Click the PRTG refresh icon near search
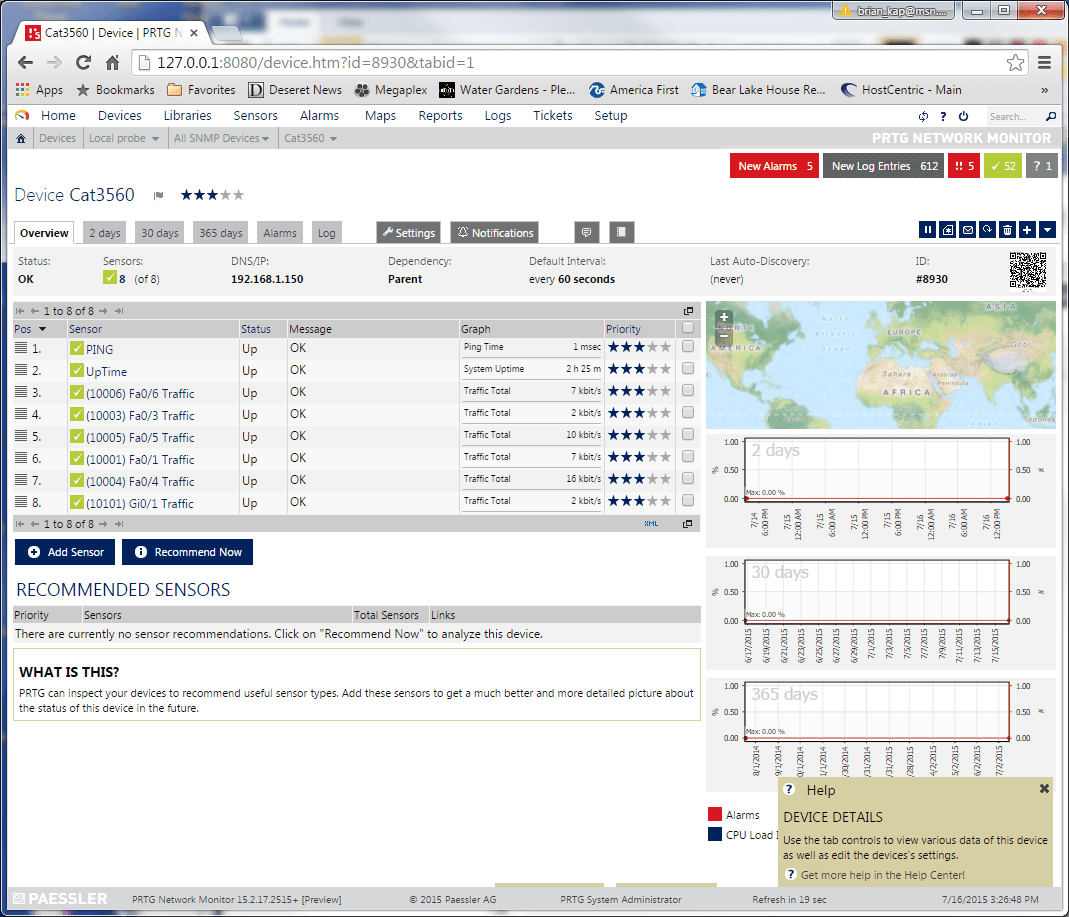Screen dimensions: 1069x917 923,117
